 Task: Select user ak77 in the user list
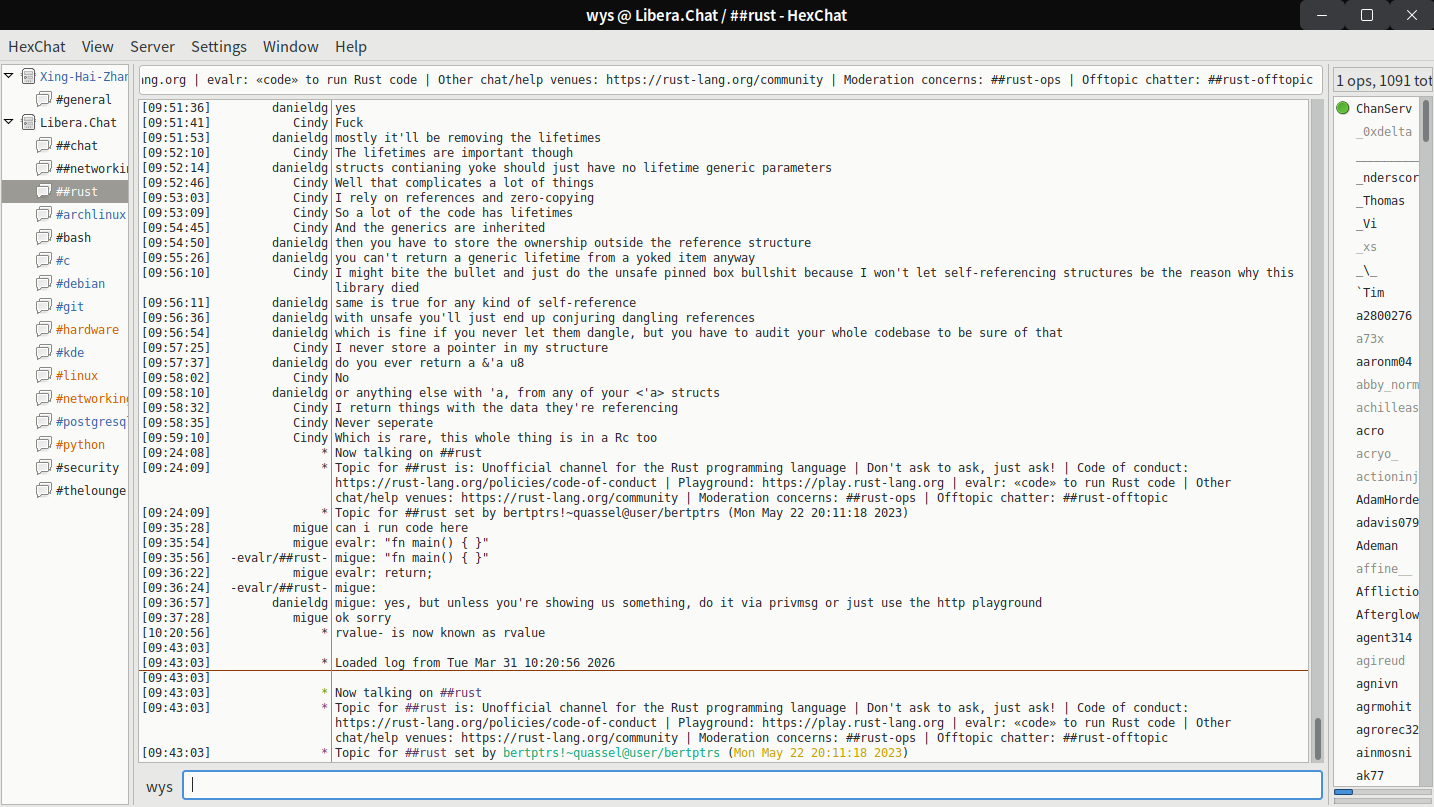tap(1370, 775)
